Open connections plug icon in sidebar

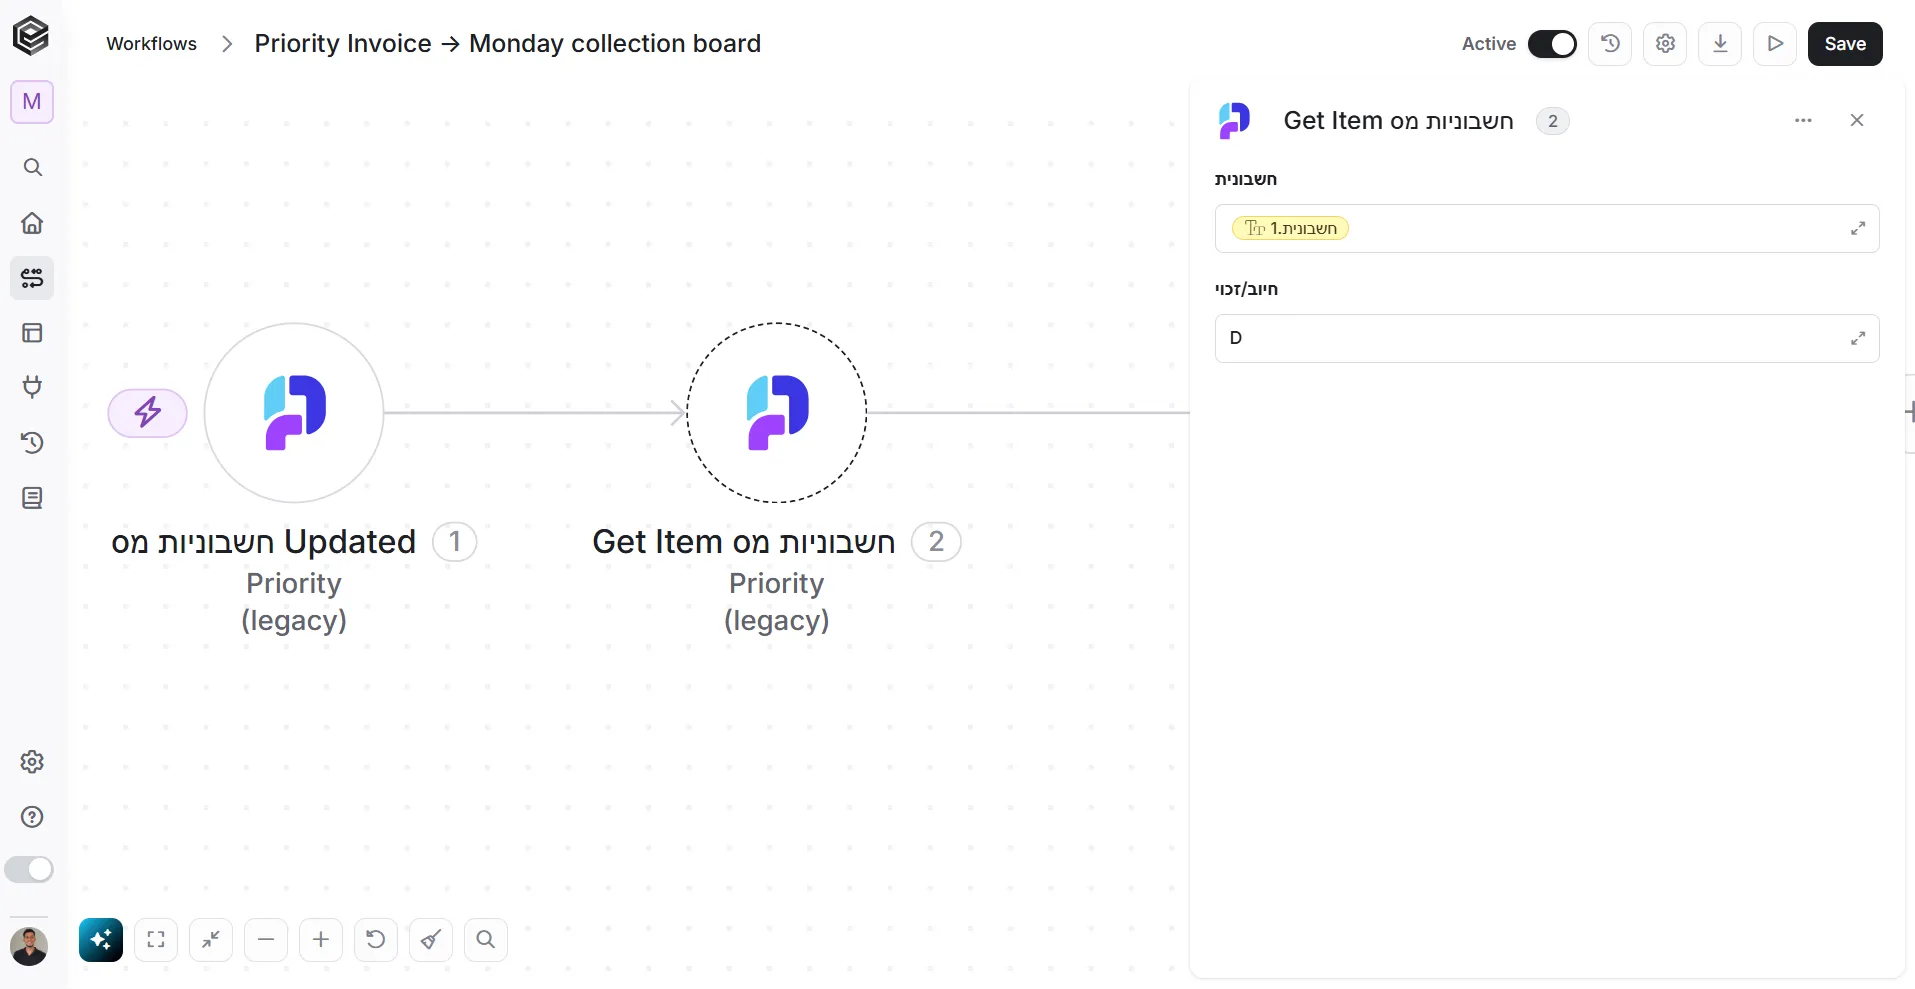point(32,387)
